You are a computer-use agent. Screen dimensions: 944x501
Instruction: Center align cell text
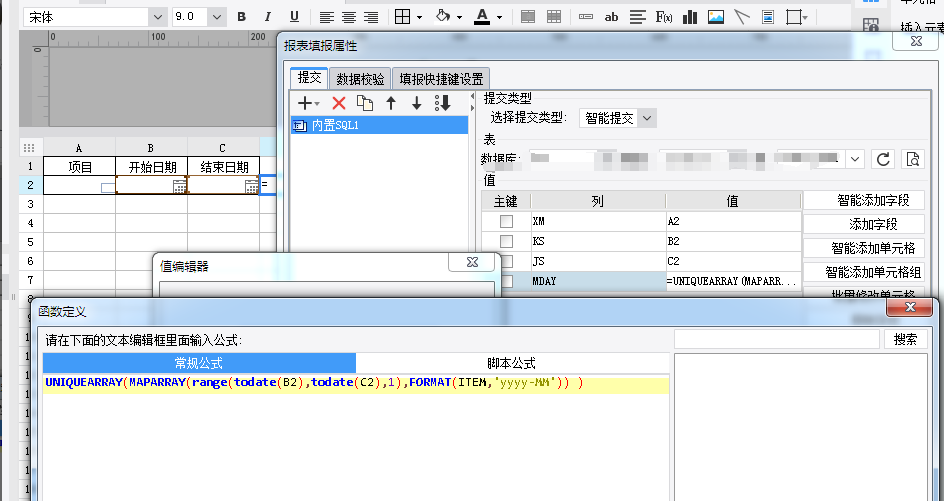pyautogui.click(x=349, y=17)
